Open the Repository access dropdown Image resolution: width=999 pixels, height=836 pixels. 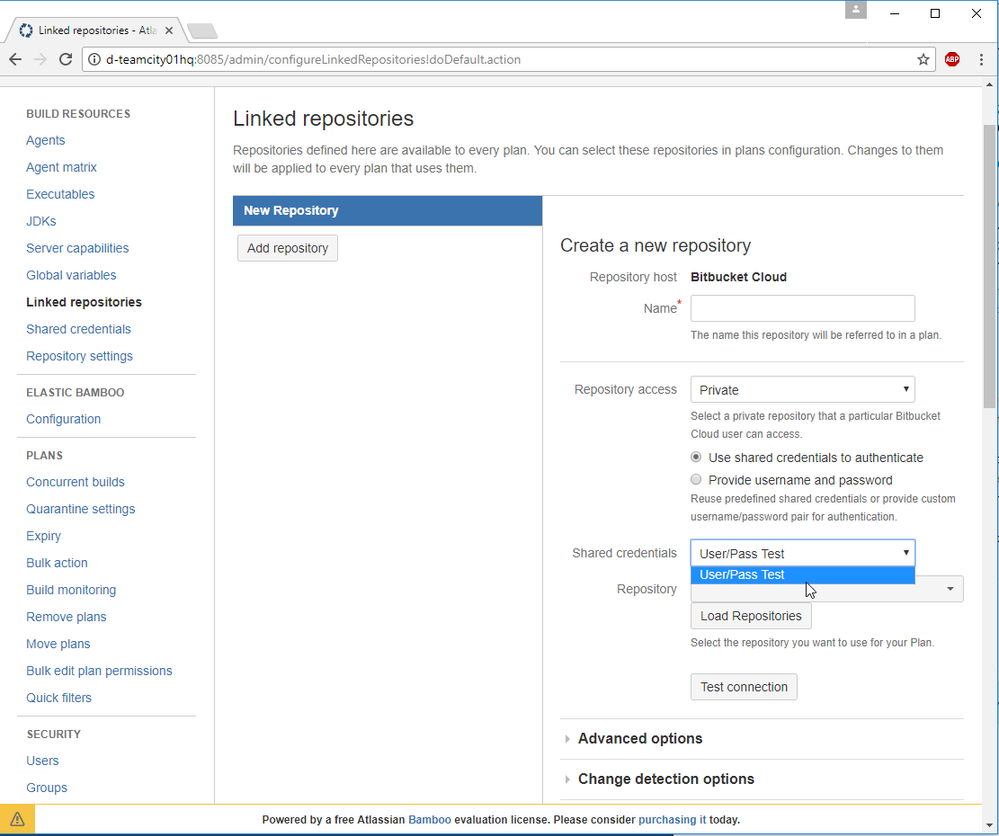click(x=802, y=389)
